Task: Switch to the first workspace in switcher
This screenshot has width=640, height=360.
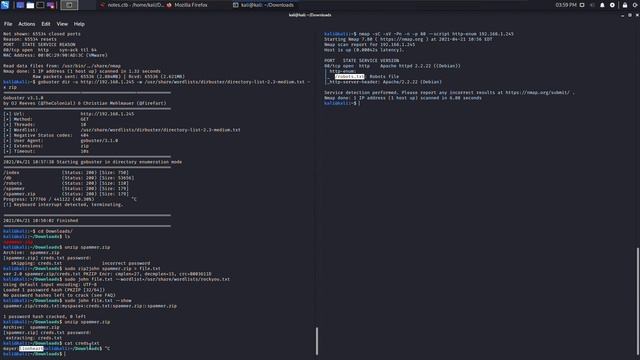Action: coord(69,5)
